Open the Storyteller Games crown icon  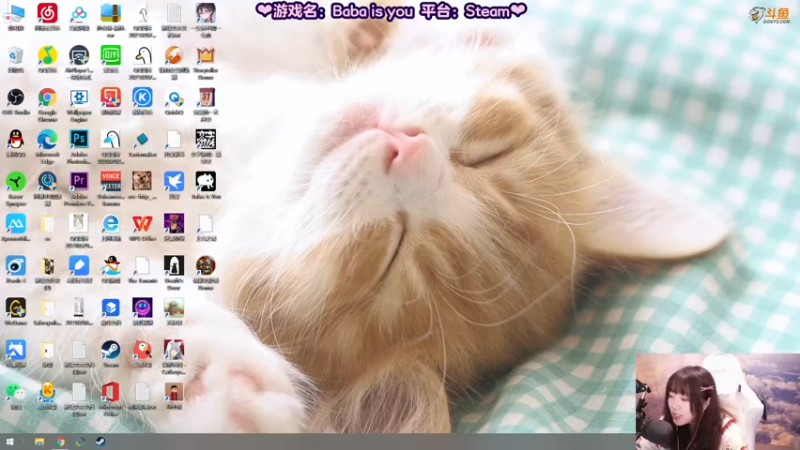pyautogui.click(x=205, y=56)
